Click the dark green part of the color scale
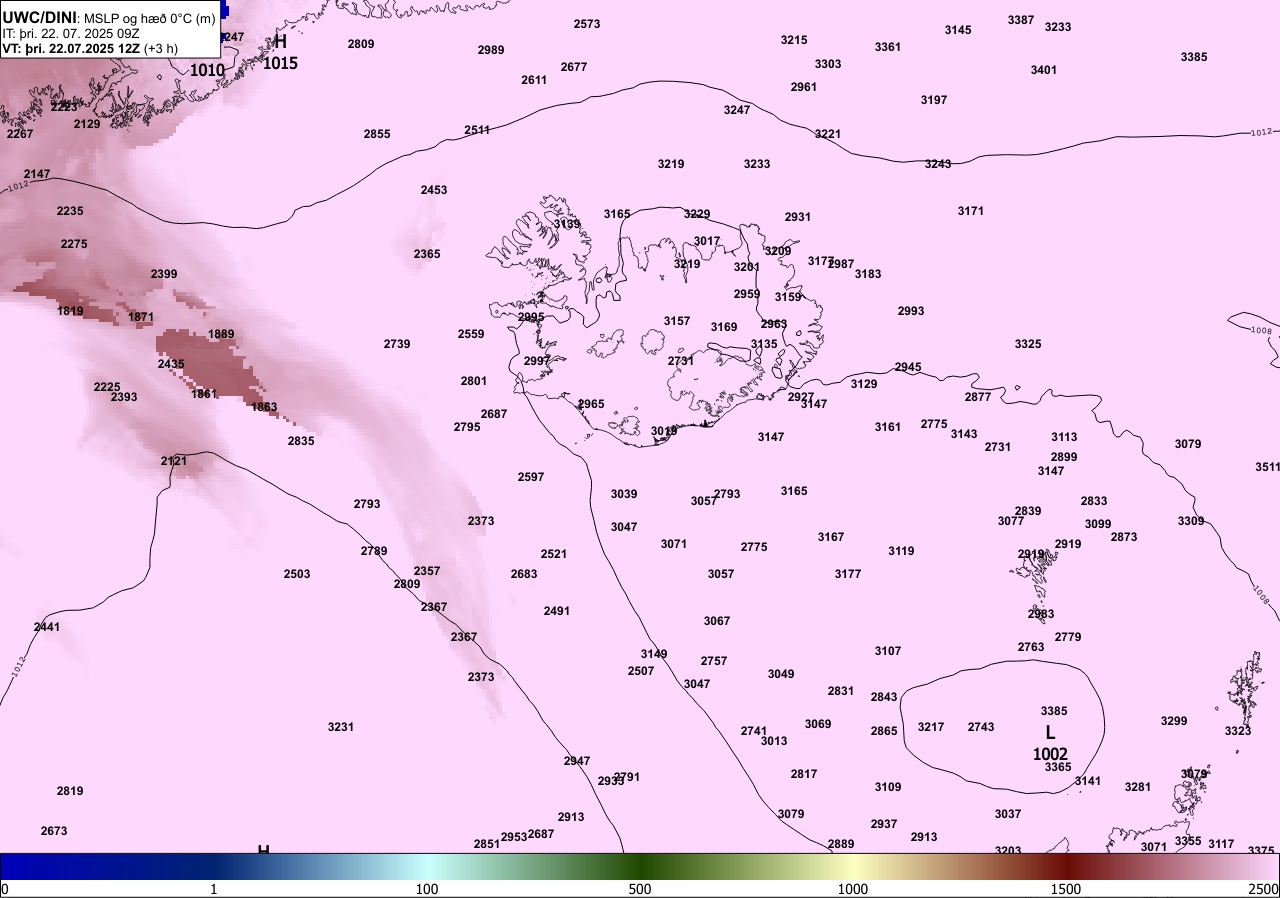 640,866
